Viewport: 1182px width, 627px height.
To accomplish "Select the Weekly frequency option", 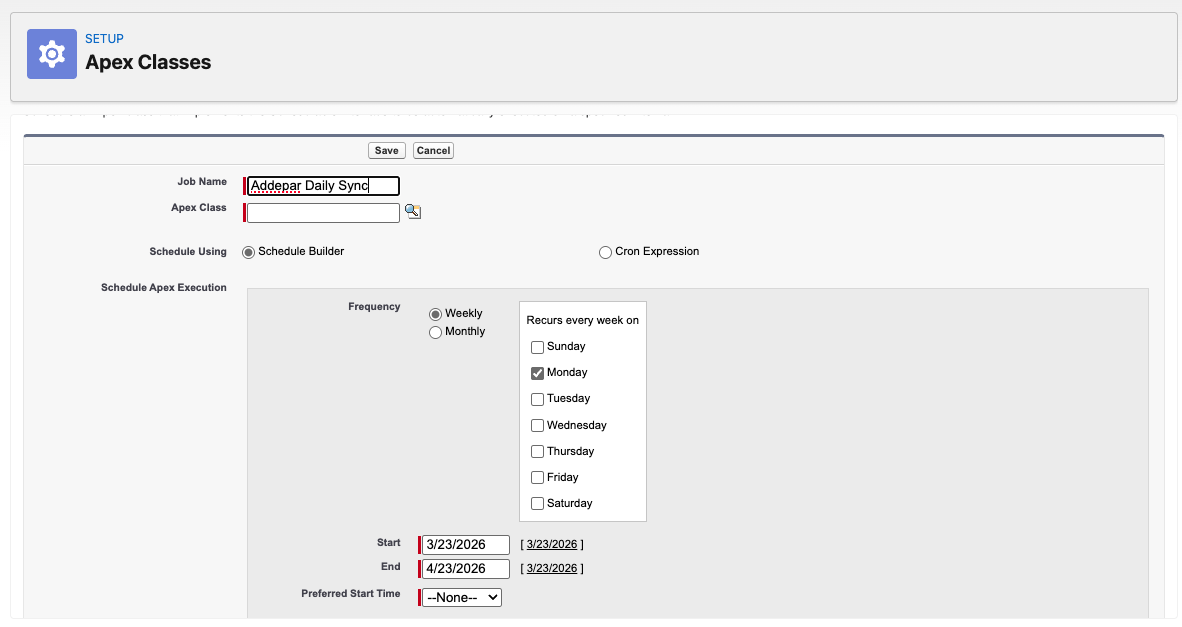I will tap(435, 314).
